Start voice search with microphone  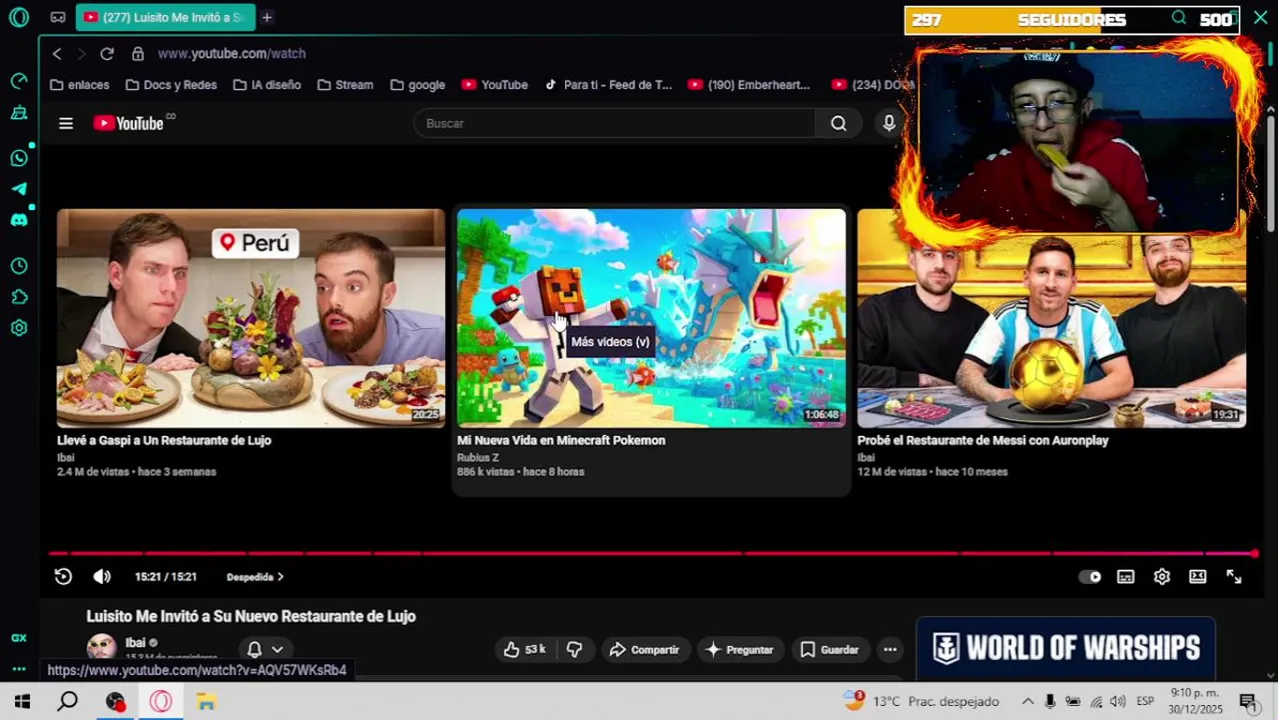888,123
